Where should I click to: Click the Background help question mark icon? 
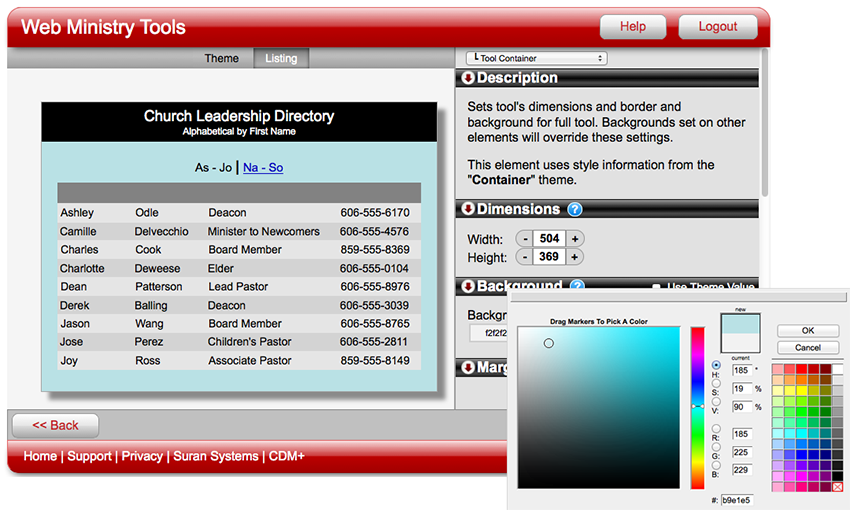point(577,287)
